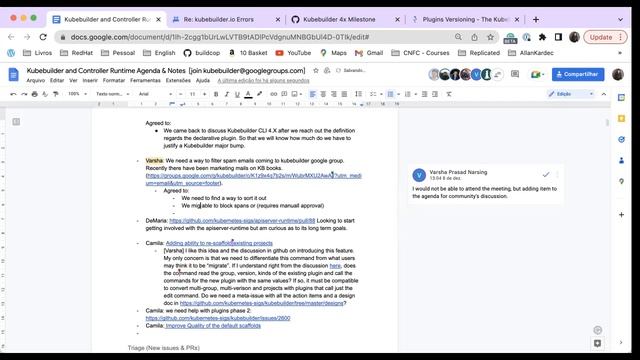Toggle the bulleted list button
Image resolution: width=640 pixels, height=360 pixels.
point(391,94)
